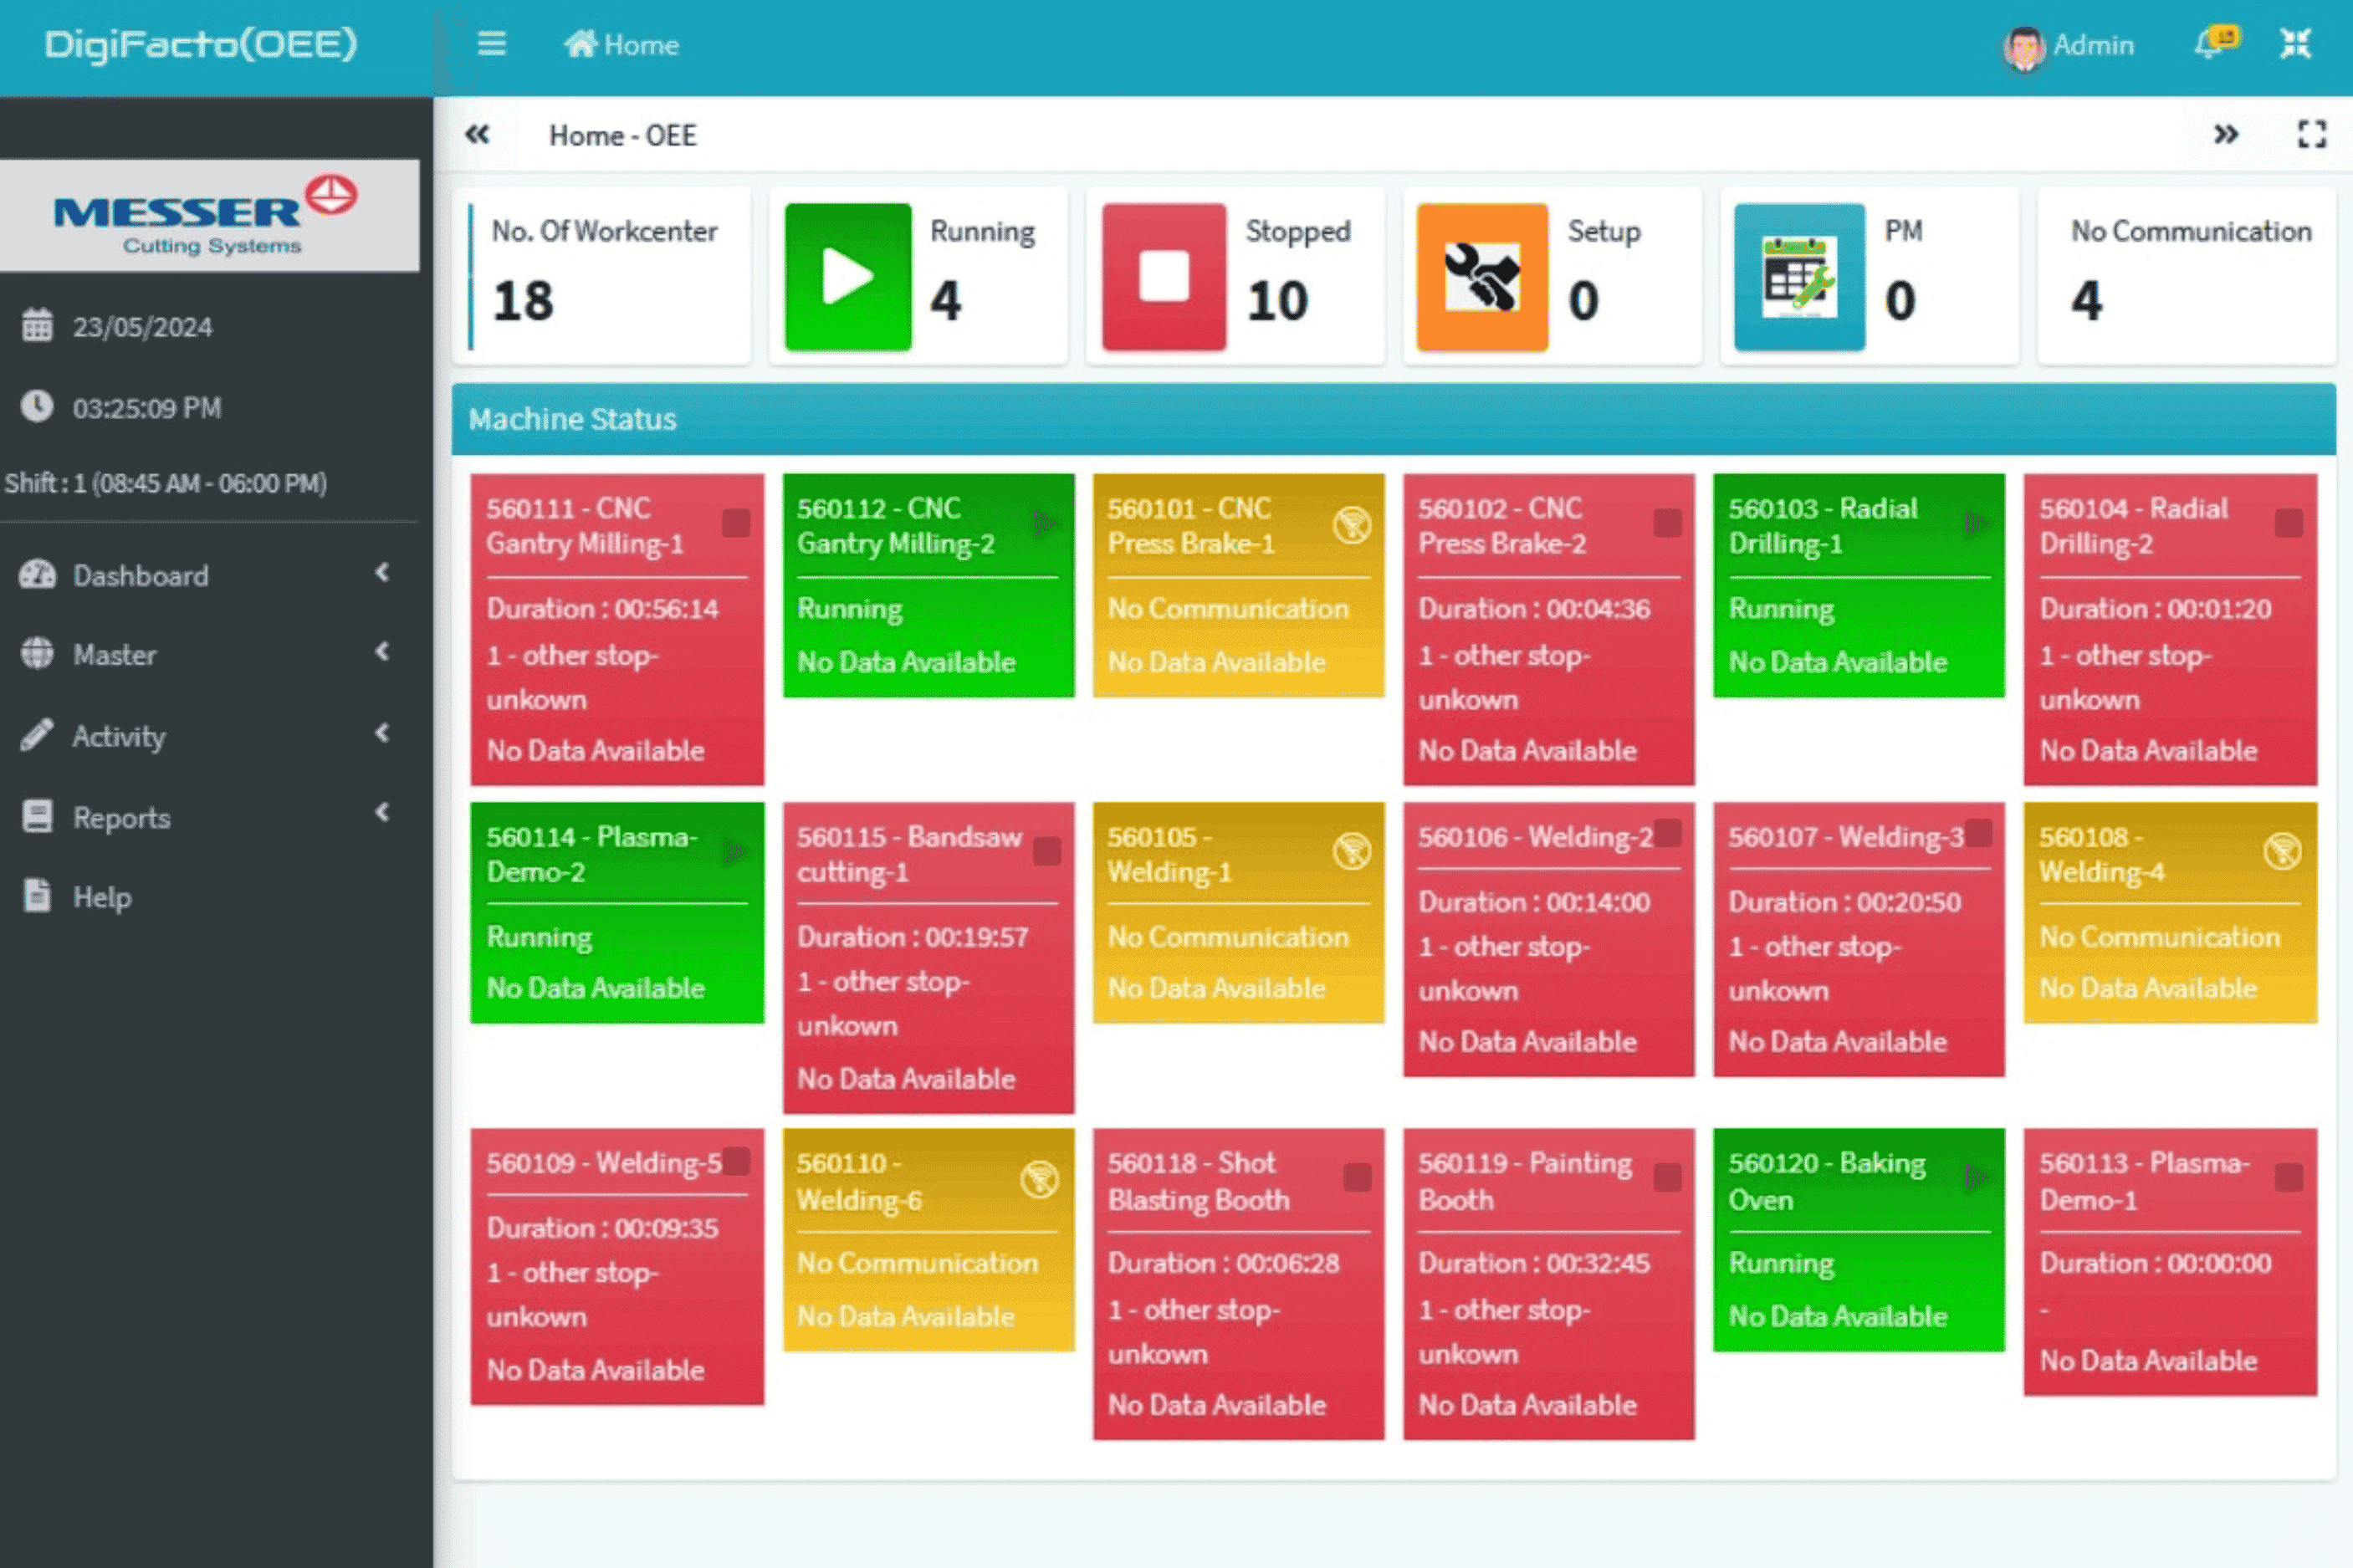The height and width of the screenshot is (1568, 2353).
Task: Click stop icon on CNC Press Brake-2 card
Action: pos(1667,523)
